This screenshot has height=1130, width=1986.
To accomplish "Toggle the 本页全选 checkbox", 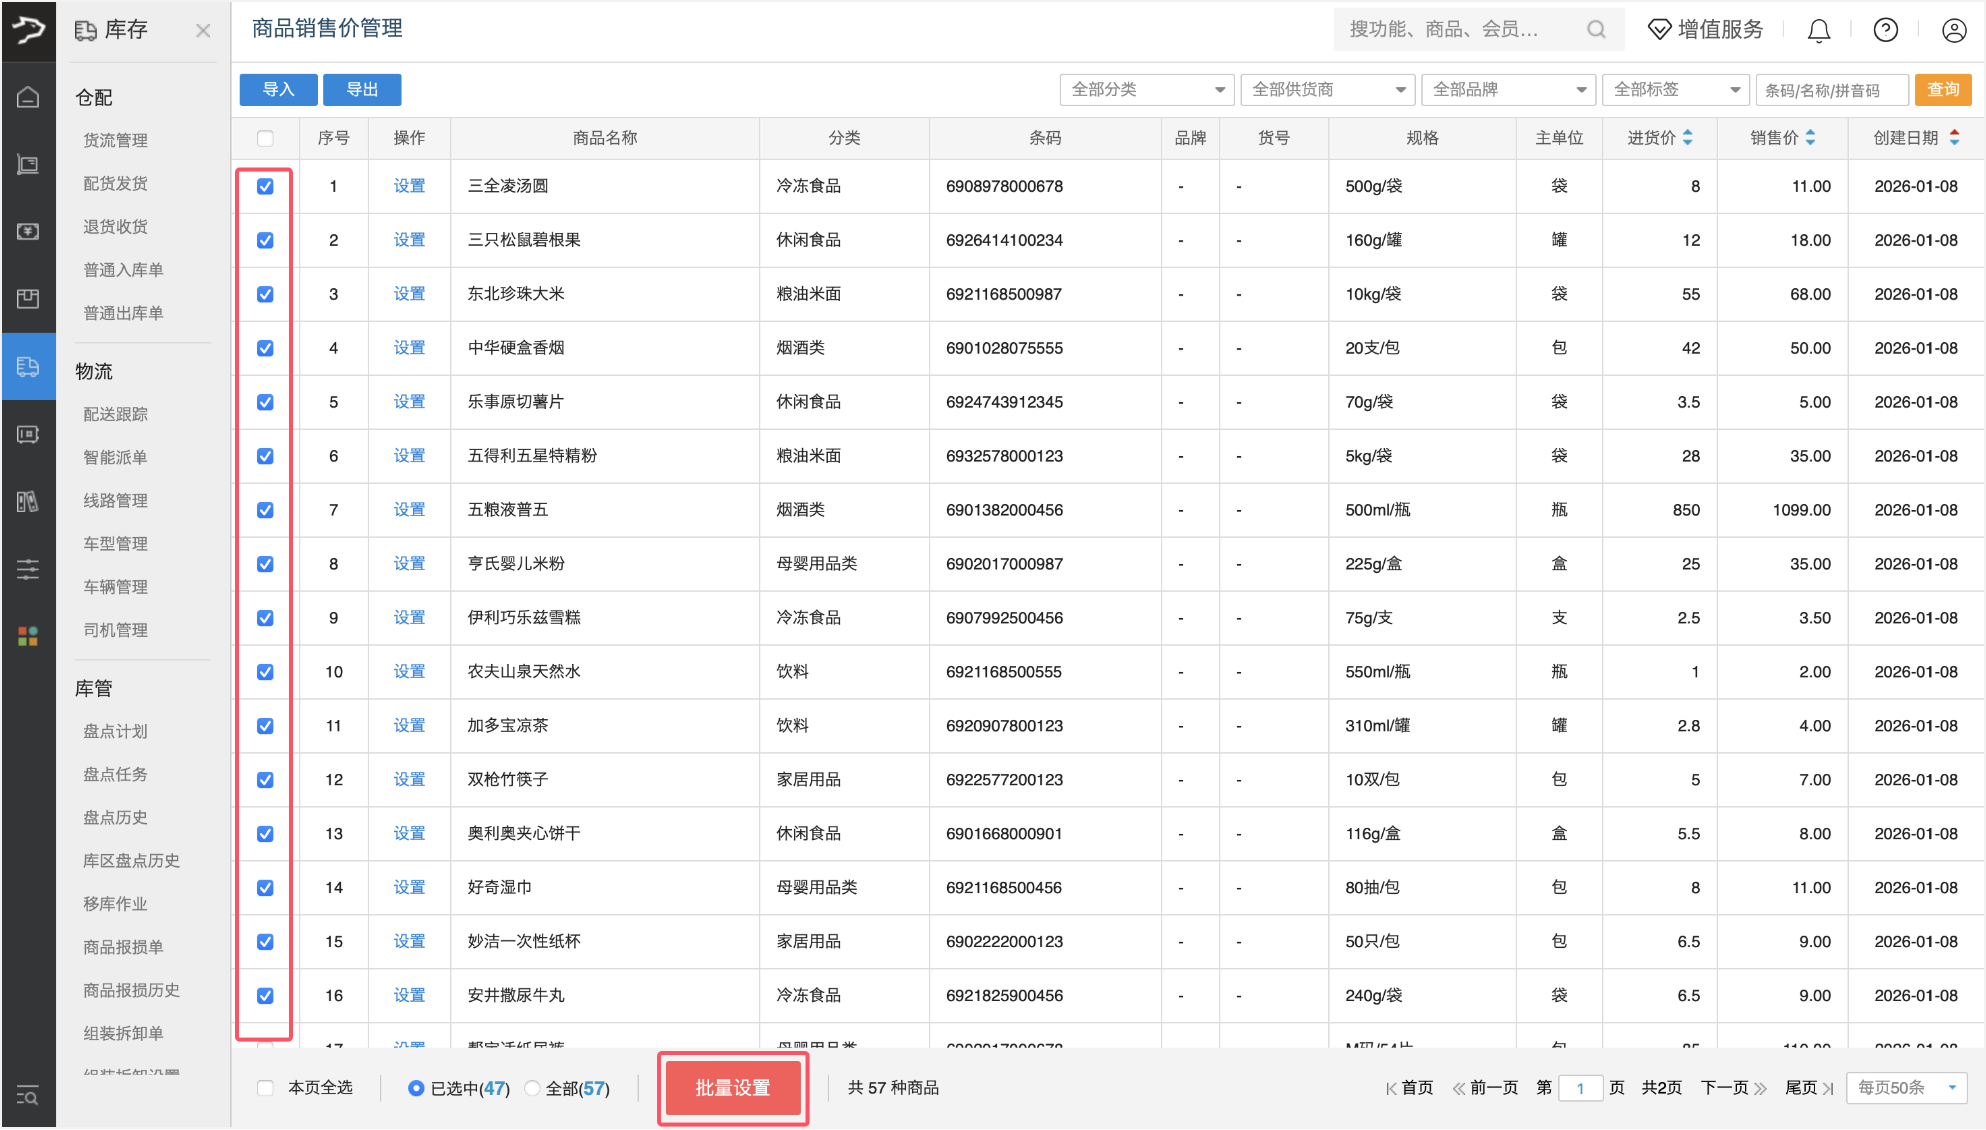I will click(x=264, y=1088).
